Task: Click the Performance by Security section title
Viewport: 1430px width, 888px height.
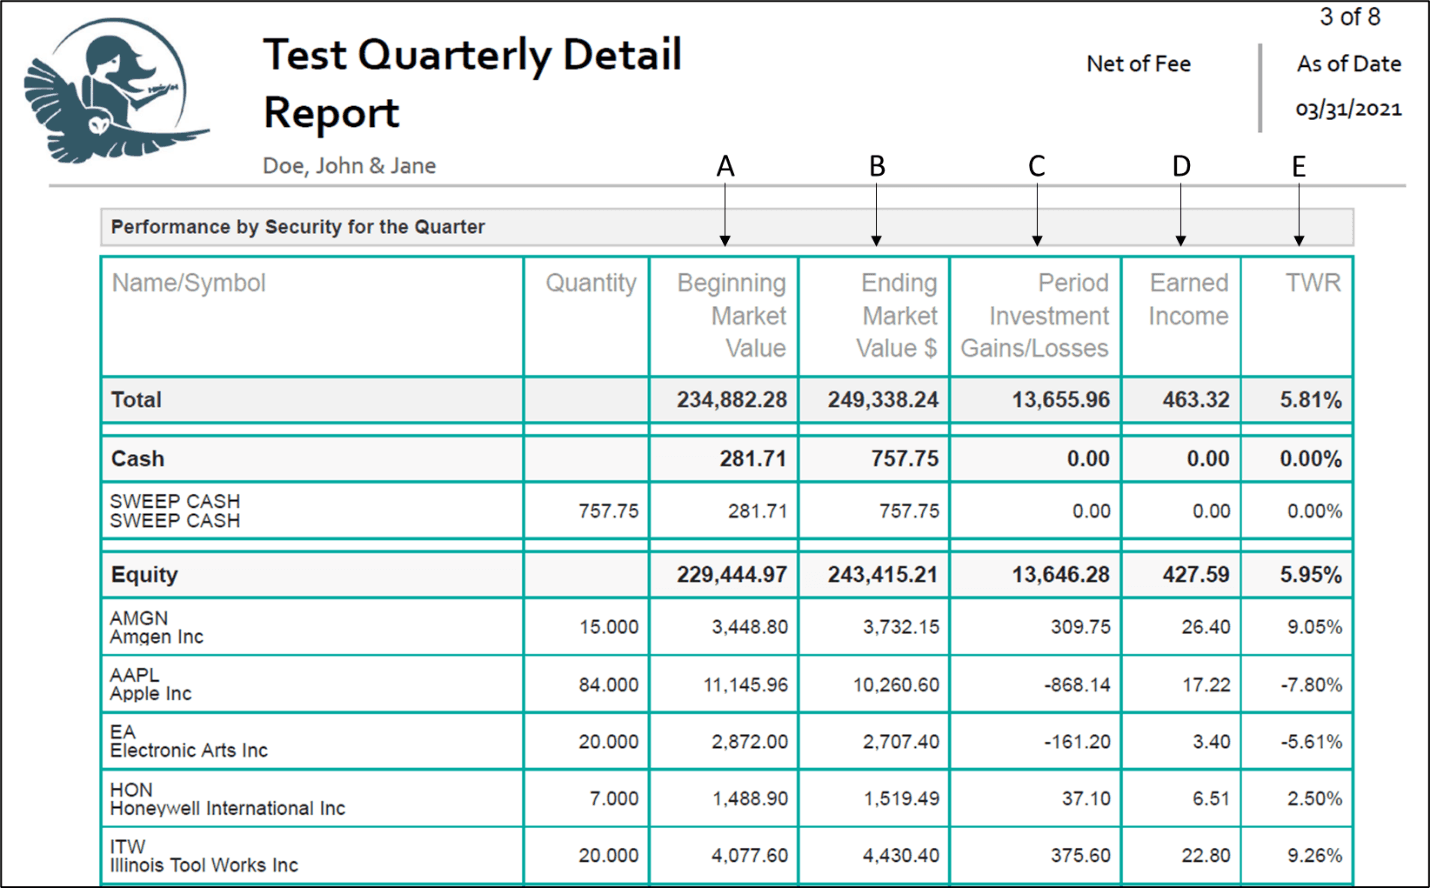Action: pyautogui.click(x=298, y=227)
